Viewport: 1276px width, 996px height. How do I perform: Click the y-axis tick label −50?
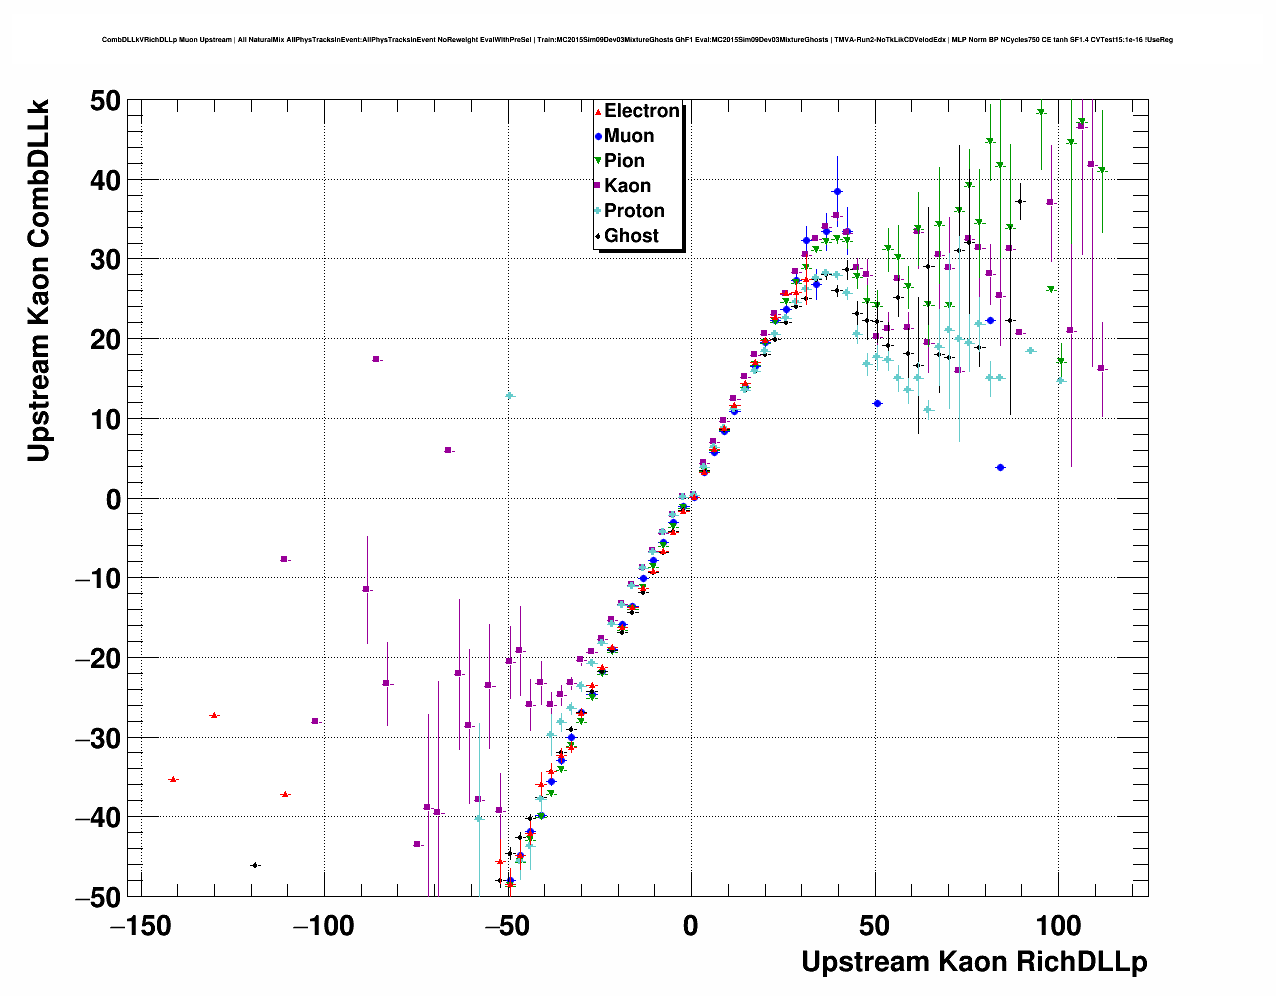(96, 897)
